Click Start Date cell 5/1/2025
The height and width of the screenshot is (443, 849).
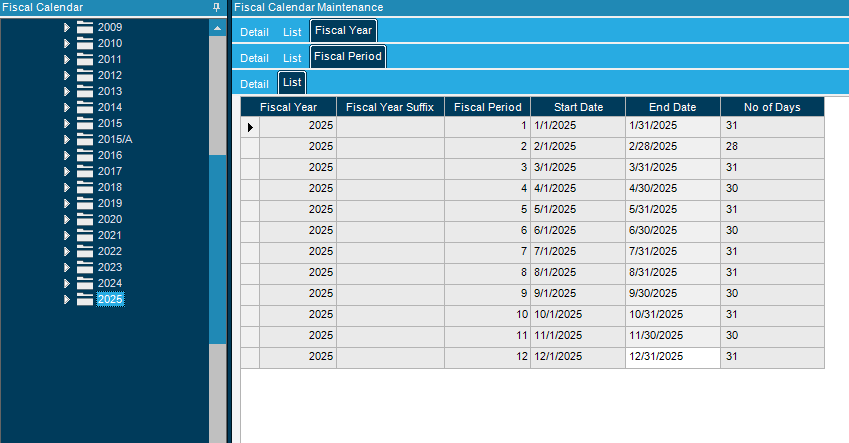pyautogui.click(x=578, y=211)
